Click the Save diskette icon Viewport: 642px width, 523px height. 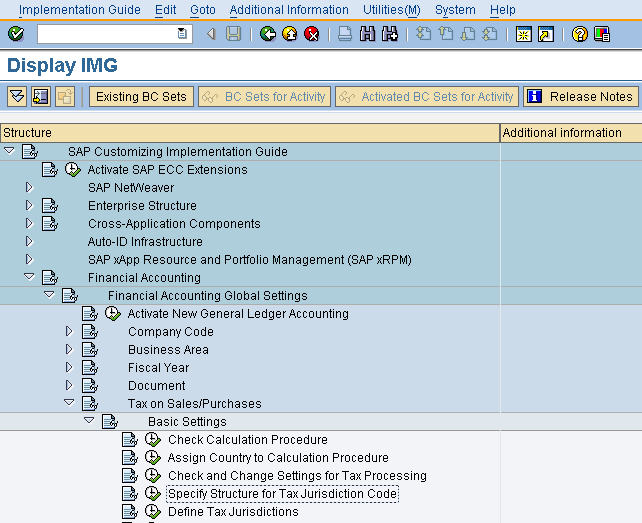[x=233, y=34]
